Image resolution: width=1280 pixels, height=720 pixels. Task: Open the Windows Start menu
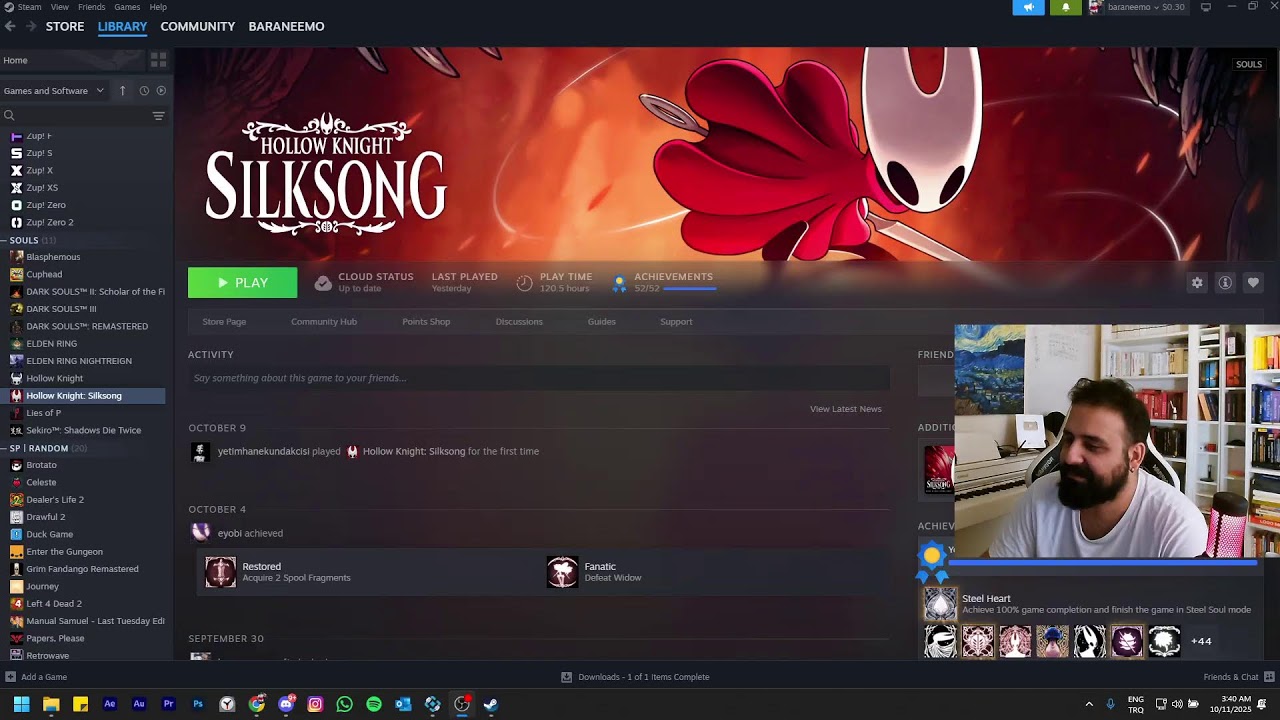[21, 704]
